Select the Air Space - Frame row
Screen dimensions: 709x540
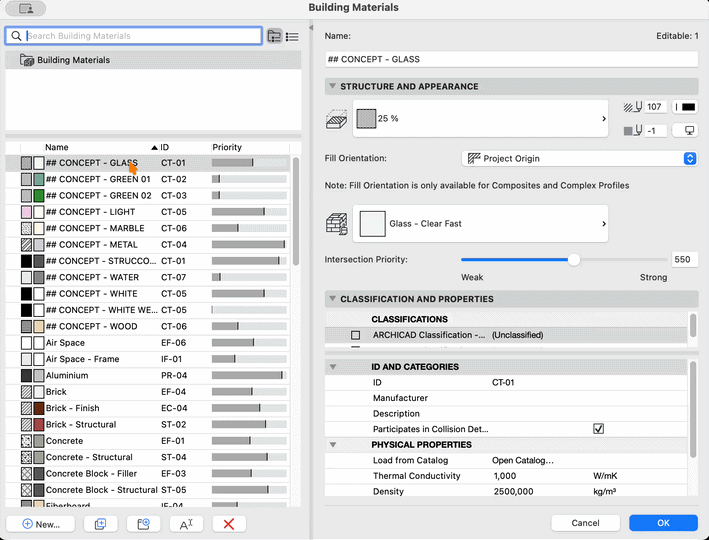coord(147,359)
